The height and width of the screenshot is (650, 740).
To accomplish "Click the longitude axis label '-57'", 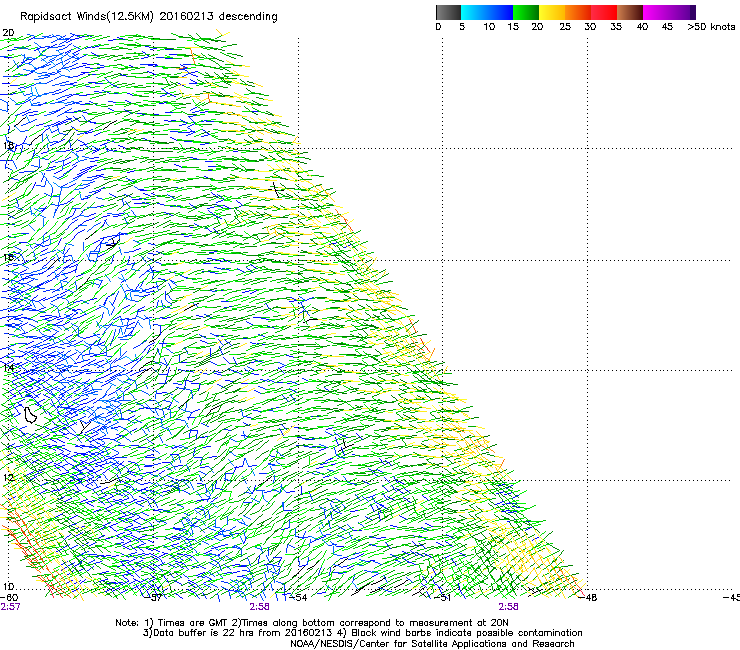I will point(154,598).
